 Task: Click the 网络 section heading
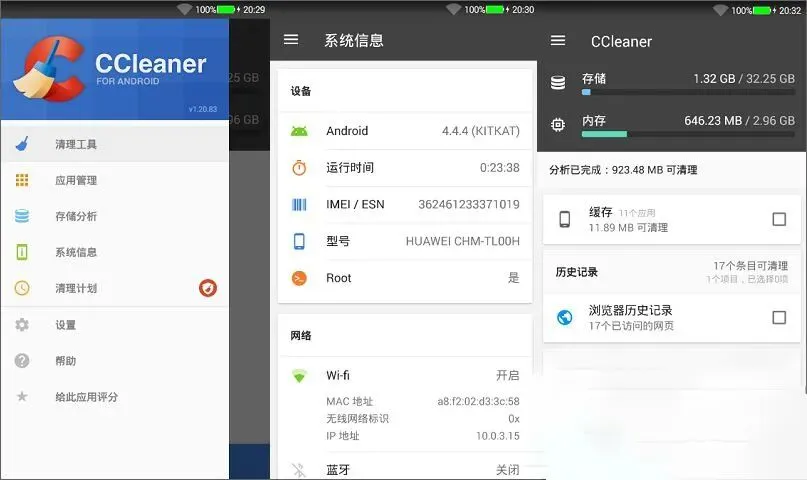tap(301, 336)
